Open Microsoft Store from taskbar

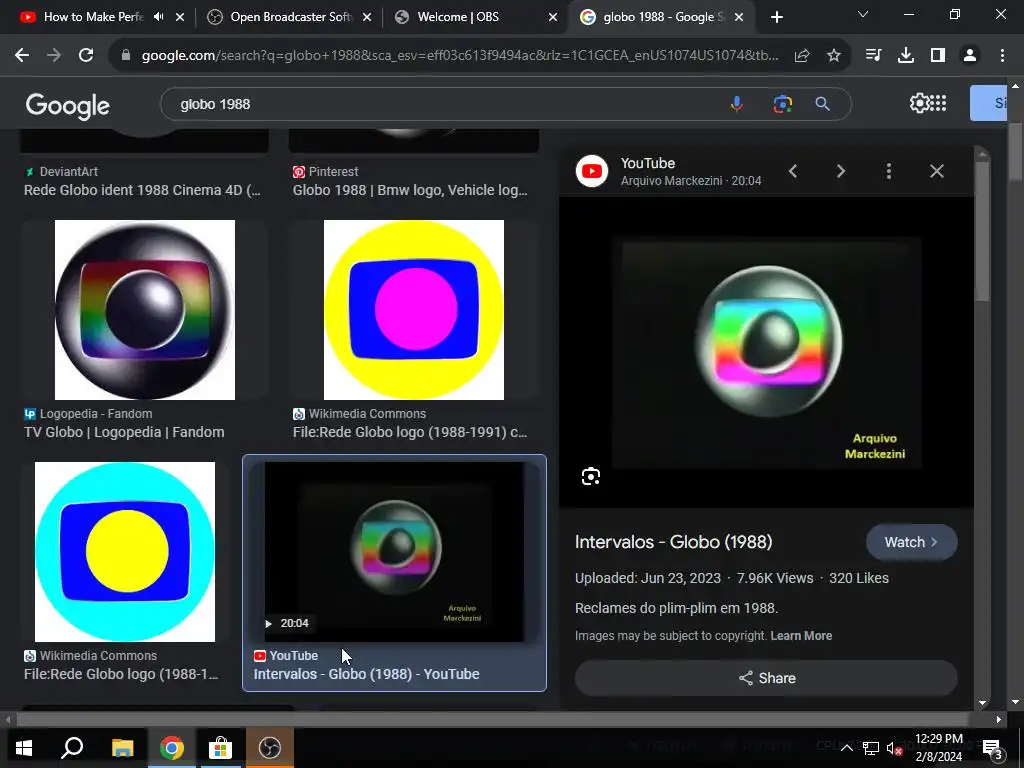(x=221, y=748)
